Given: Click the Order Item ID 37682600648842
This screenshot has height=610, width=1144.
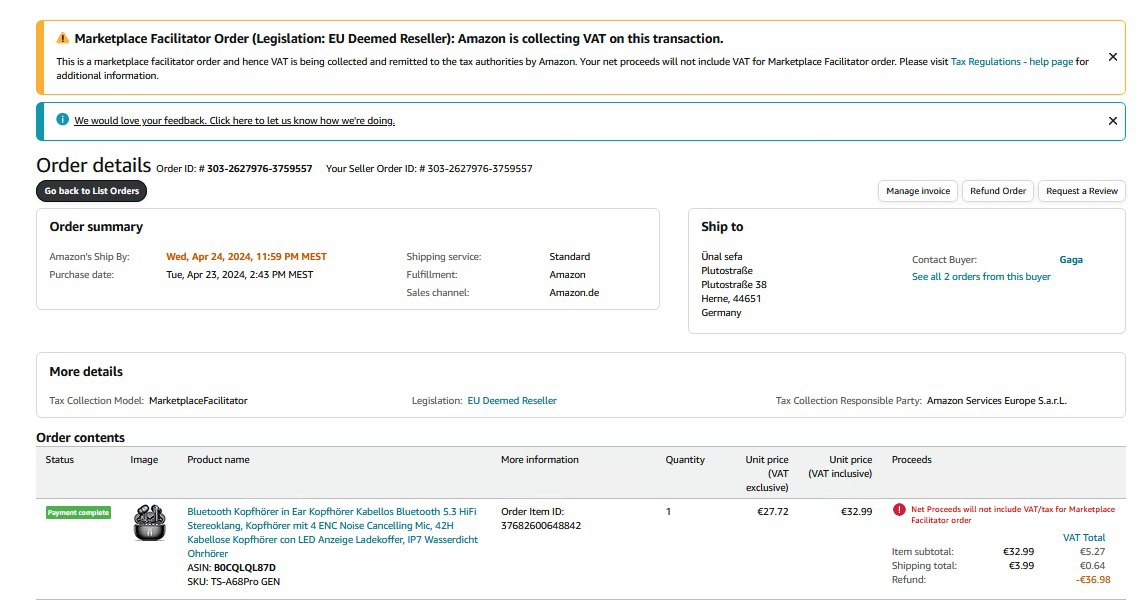Looking at the screenshot, I should click(540, 526).
